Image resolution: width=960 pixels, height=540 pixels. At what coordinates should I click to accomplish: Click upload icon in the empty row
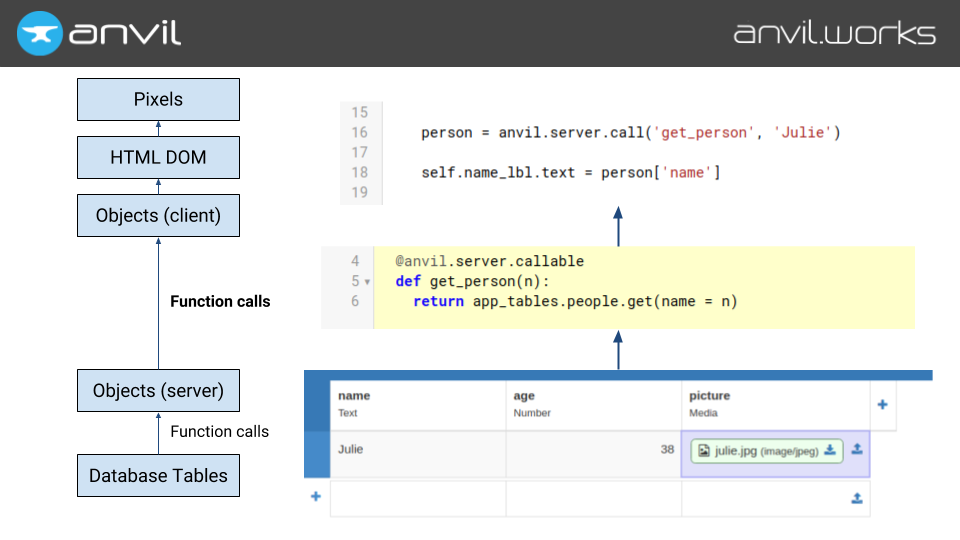(857, 498)
